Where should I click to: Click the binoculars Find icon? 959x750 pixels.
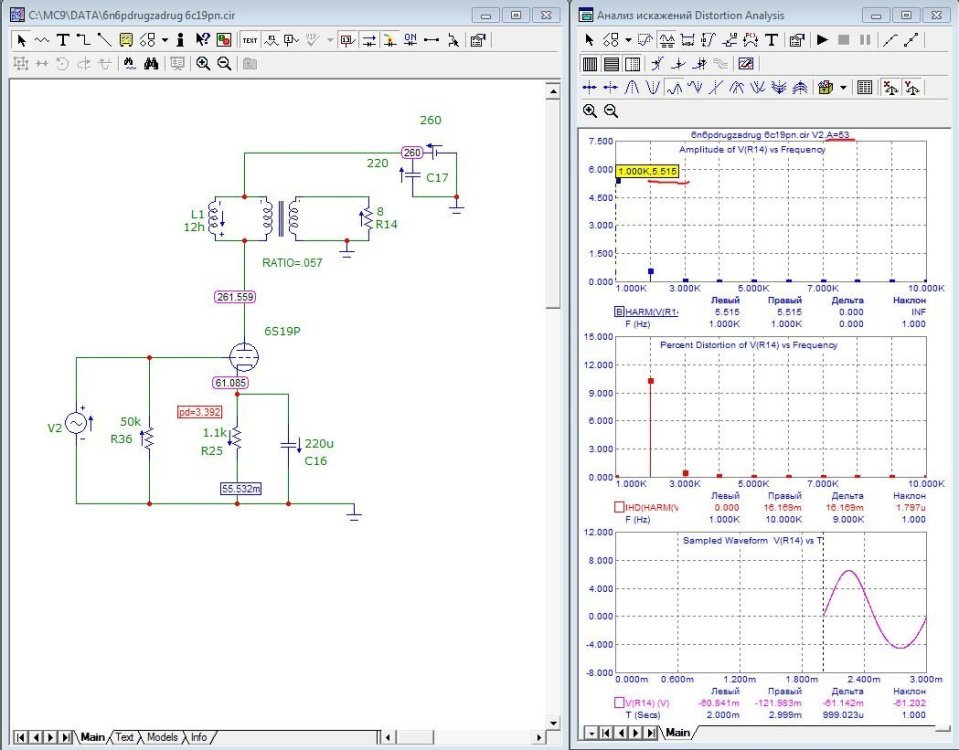pyautogui.click(x=152, y=63)
